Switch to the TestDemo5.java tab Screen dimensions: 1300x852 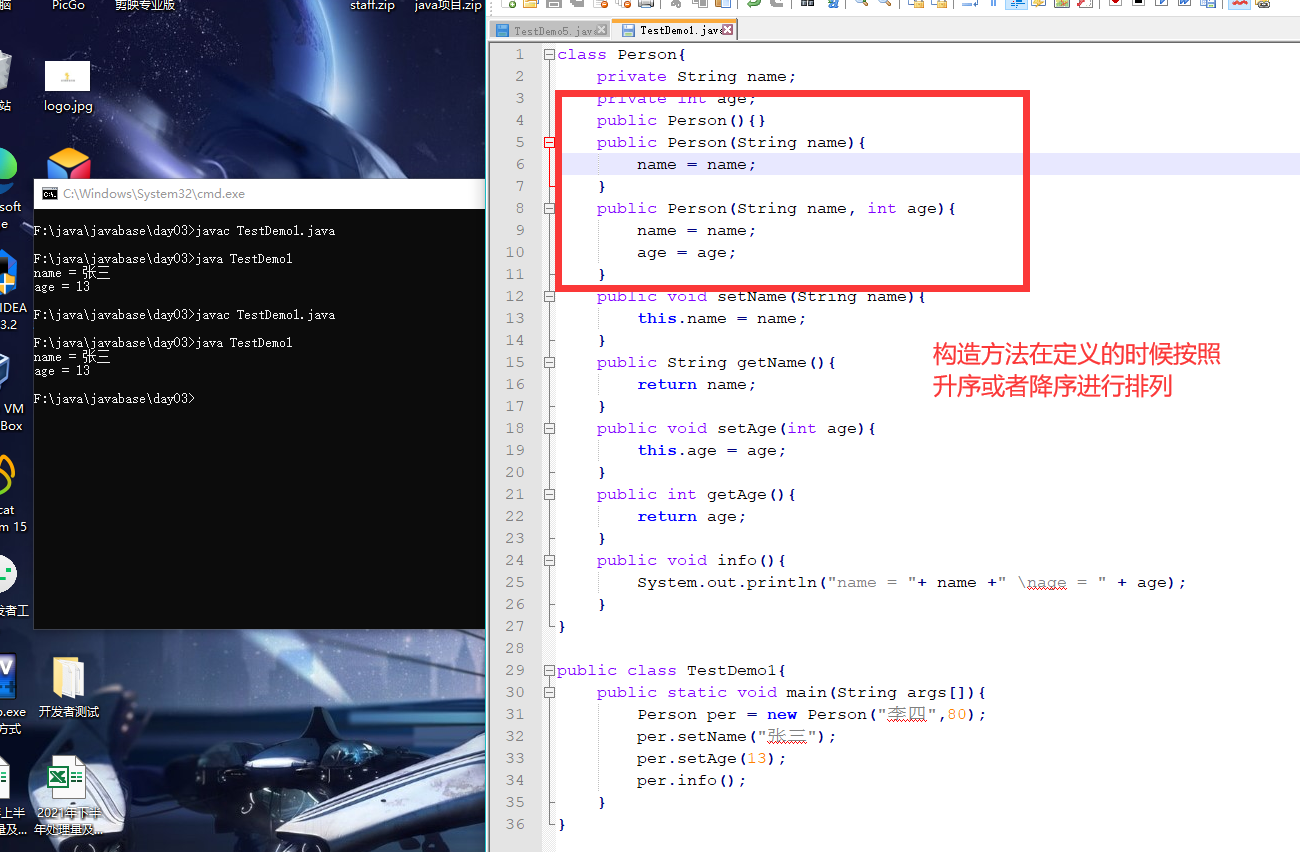pyautogui.click(x=550, y=30)
